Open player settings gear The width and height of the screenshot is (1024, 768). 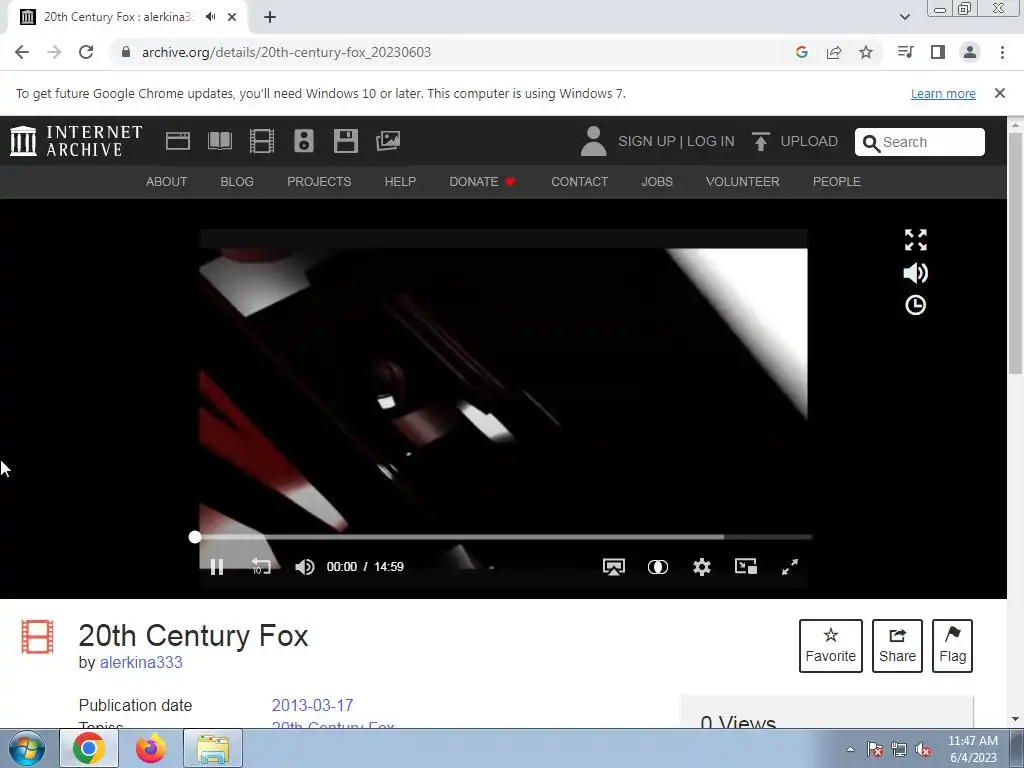click(702, 567)
